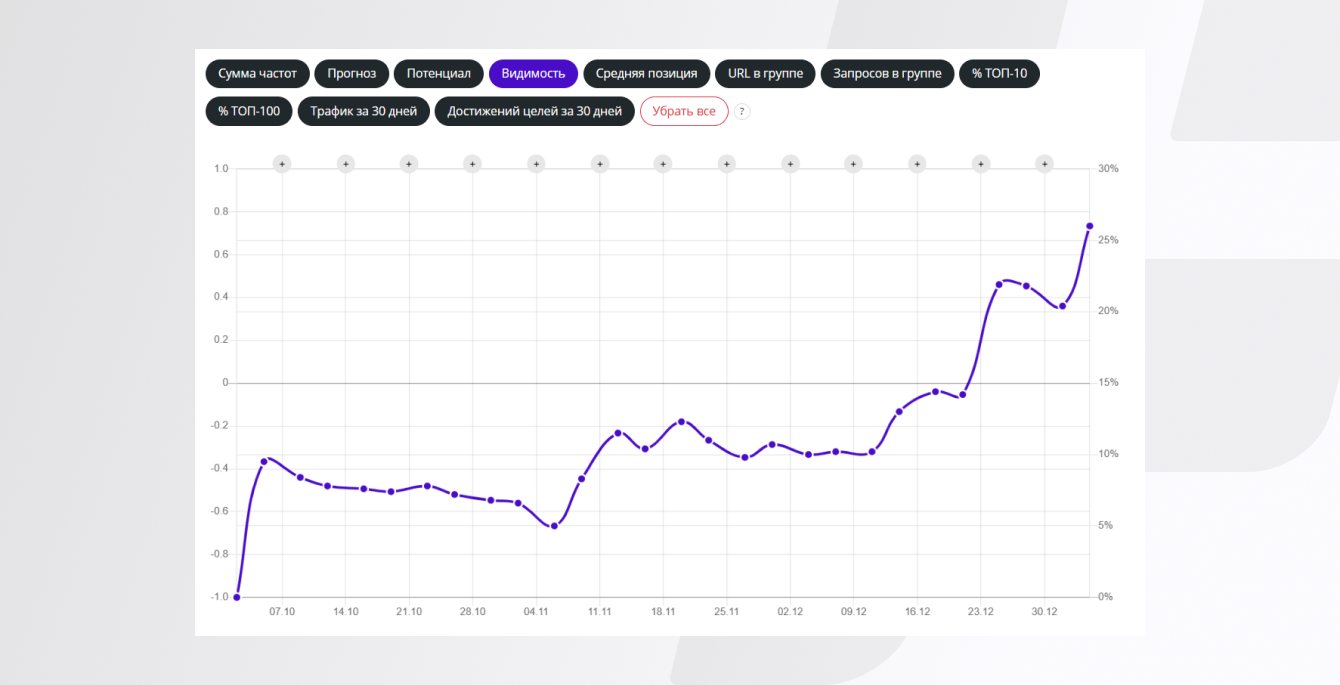1340x685 pixels.
Task: Switch on the % ТОП-10 metric
Action: point(999,74)
